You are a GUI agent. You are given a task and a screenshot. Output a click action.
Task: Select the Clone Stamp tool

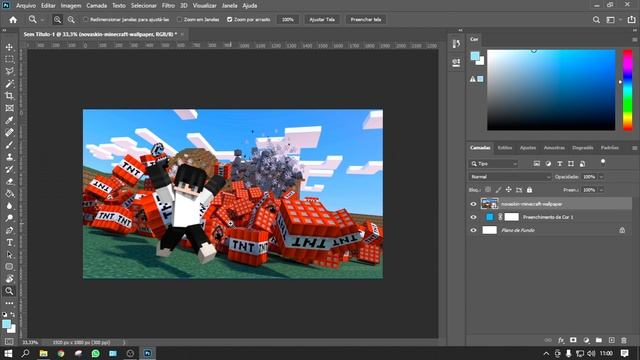[9, 157]
